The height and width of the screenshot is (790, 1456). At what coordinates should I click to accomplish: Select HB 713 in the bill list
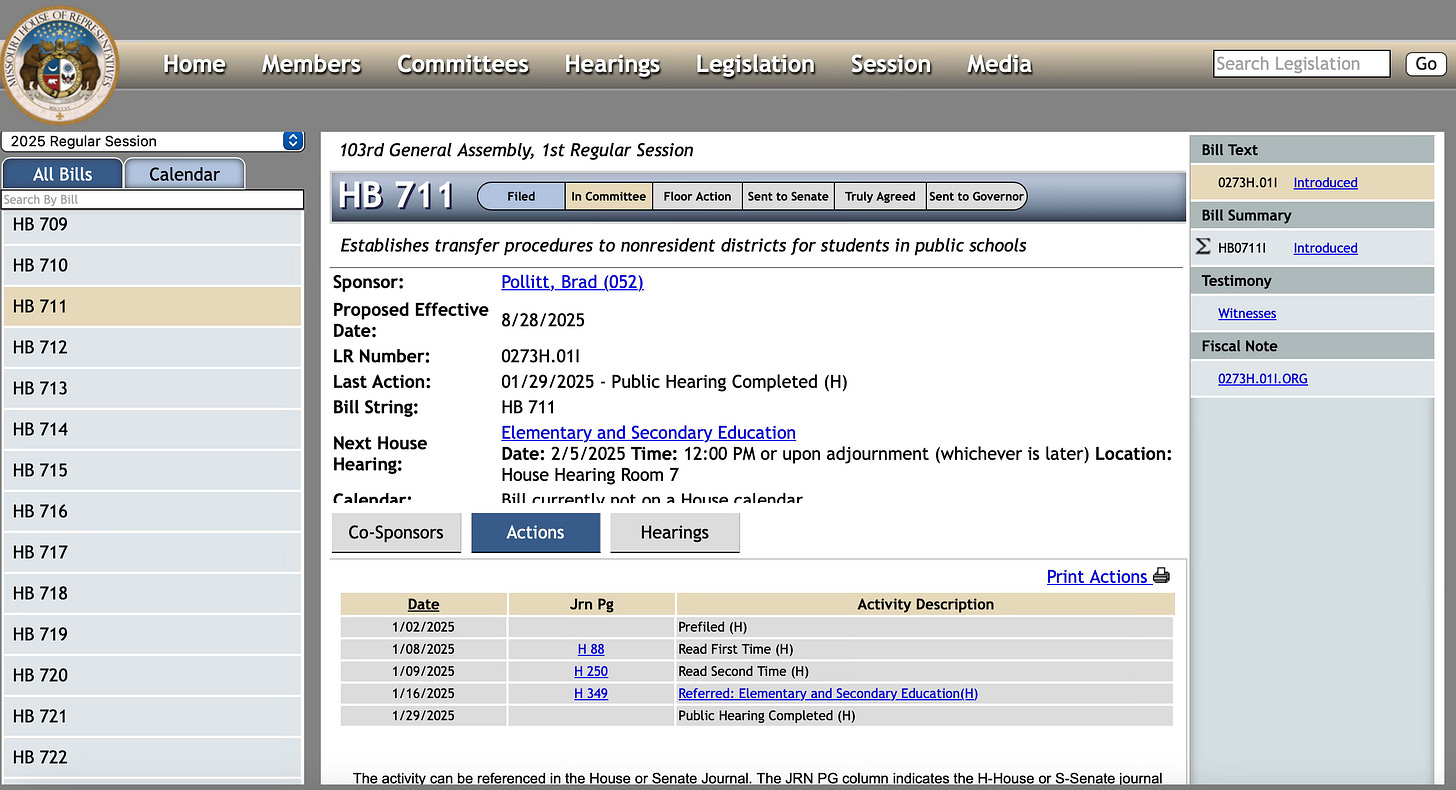152,389
